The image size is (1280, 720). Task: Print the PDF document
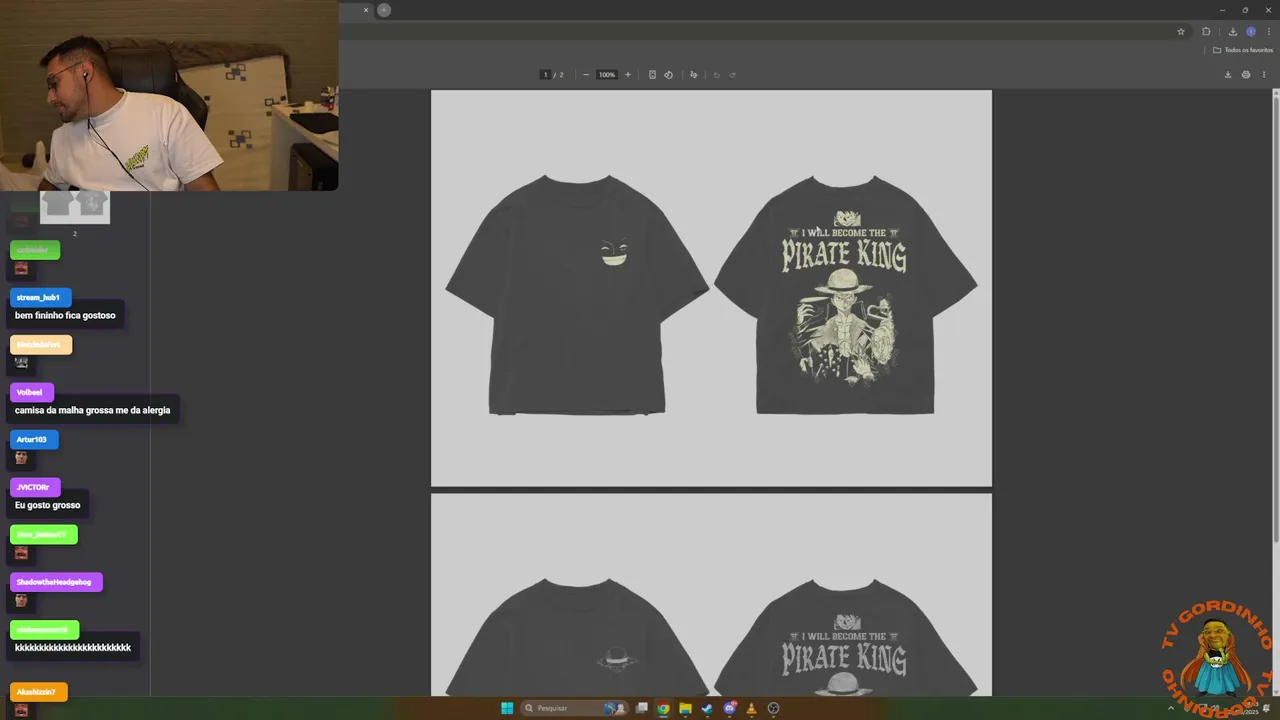pyautogui.click(x=1246, y=75)
